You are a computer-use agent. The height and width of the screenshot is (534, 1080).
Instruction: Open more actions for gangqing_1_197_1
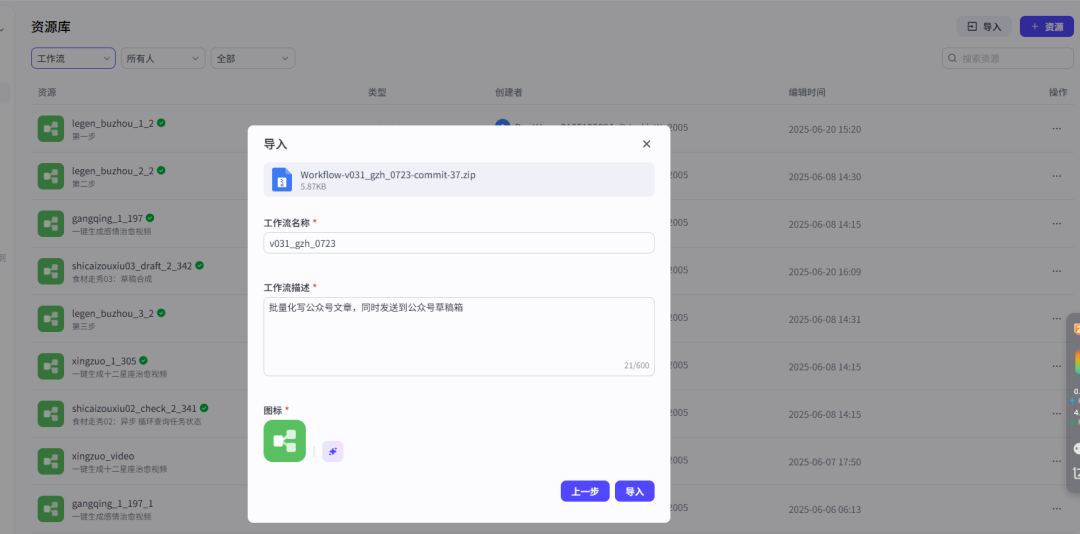coord(1057,509)
